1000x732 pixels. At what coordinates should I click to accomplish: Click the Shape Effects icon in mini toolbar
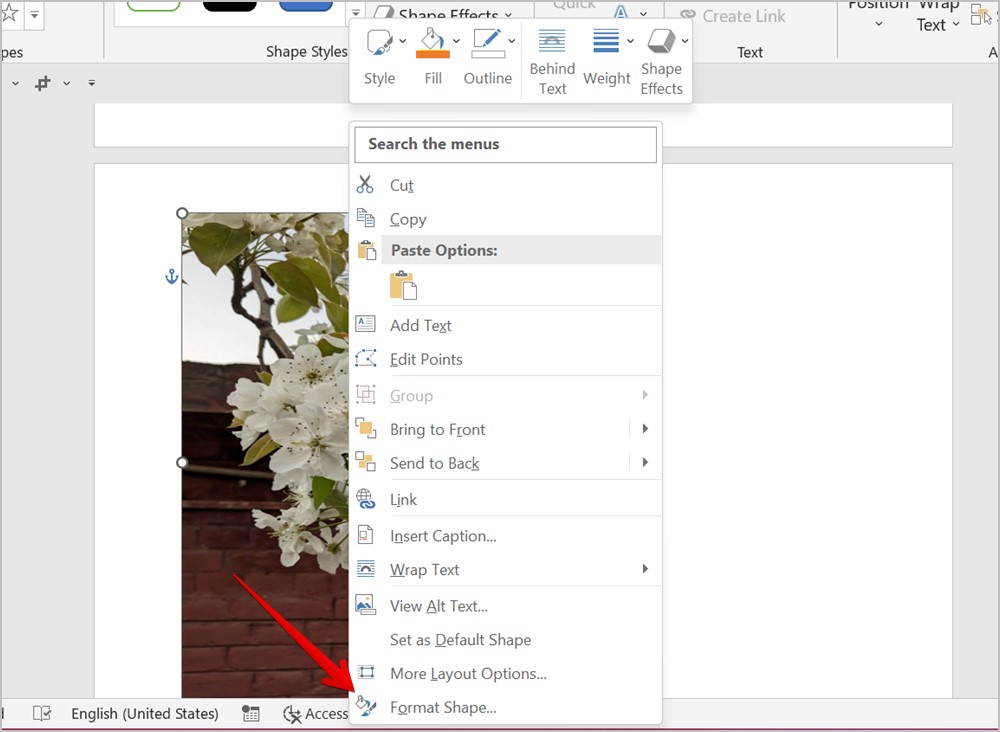pyautogui.click(x=661, y=41)
